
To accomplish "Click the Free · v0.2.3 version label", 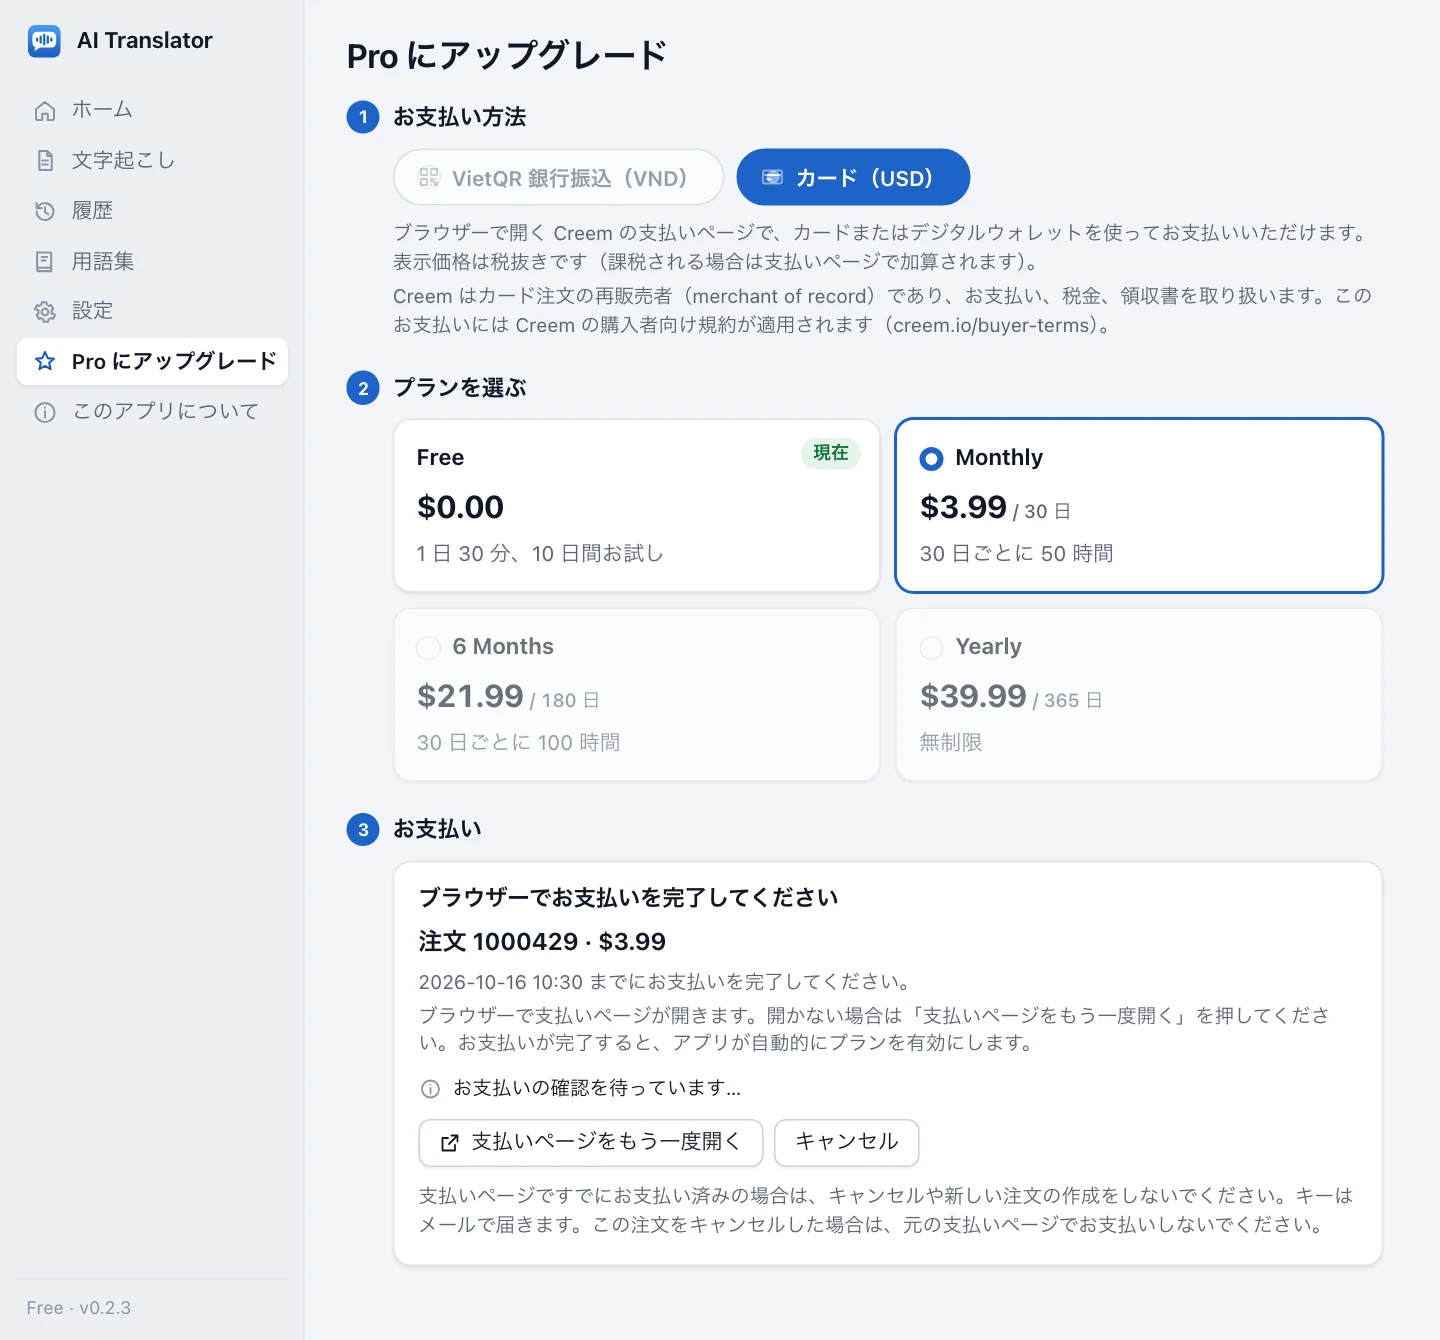I will [79, 1308].
